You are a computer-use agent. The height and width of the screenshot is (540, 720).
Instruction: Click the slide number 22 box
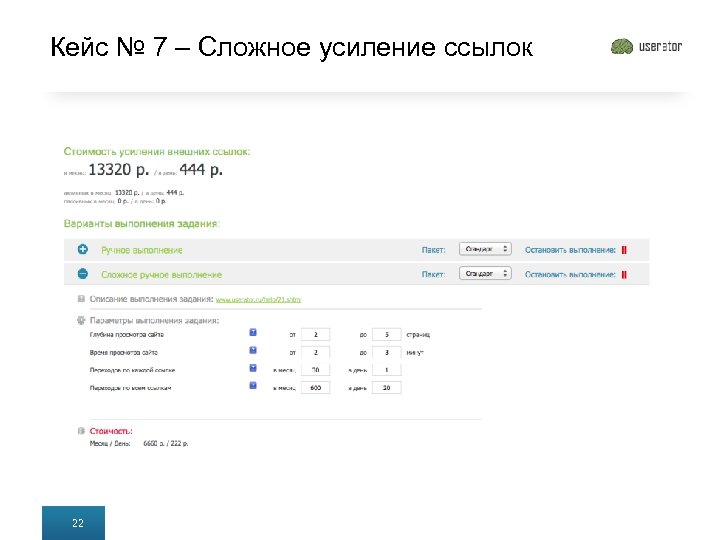[73, 523]
